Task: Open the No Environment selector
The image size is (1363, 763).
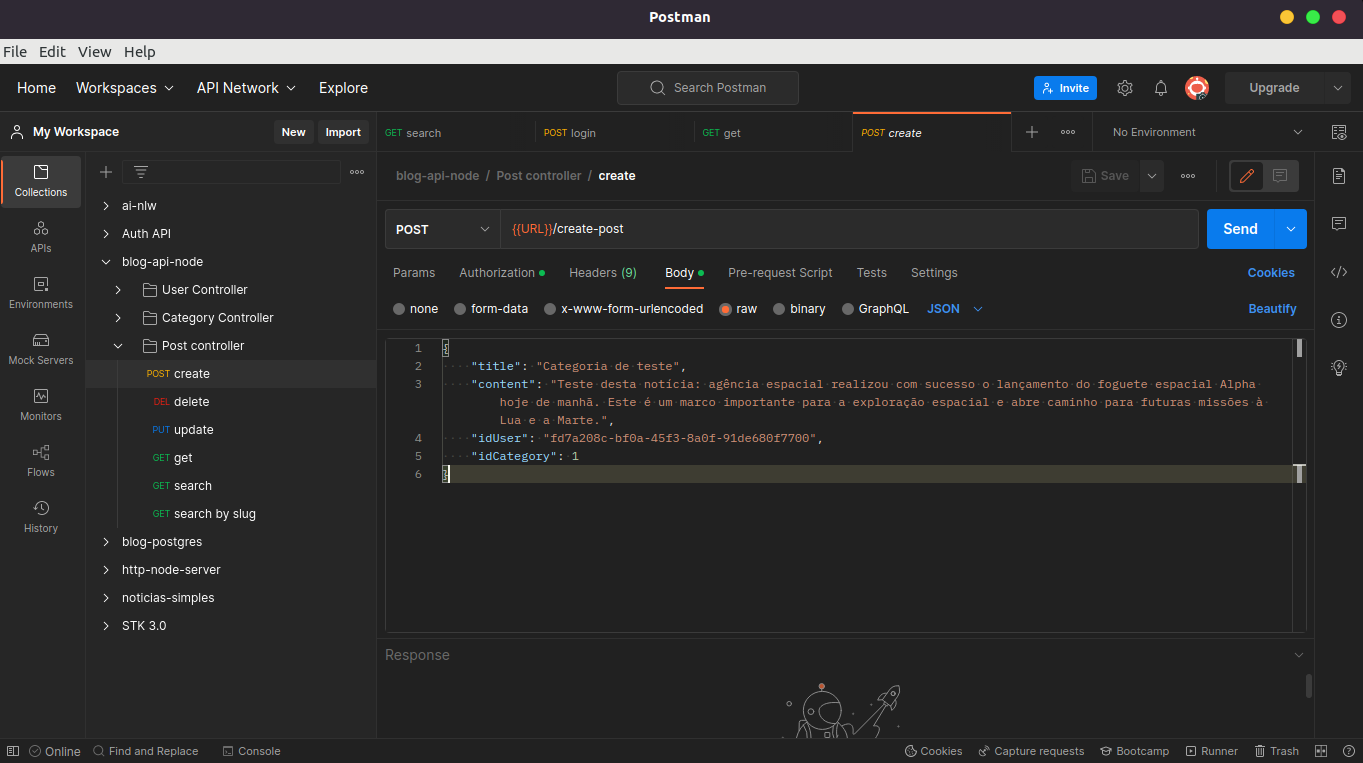Action: tap(1207, 132)
